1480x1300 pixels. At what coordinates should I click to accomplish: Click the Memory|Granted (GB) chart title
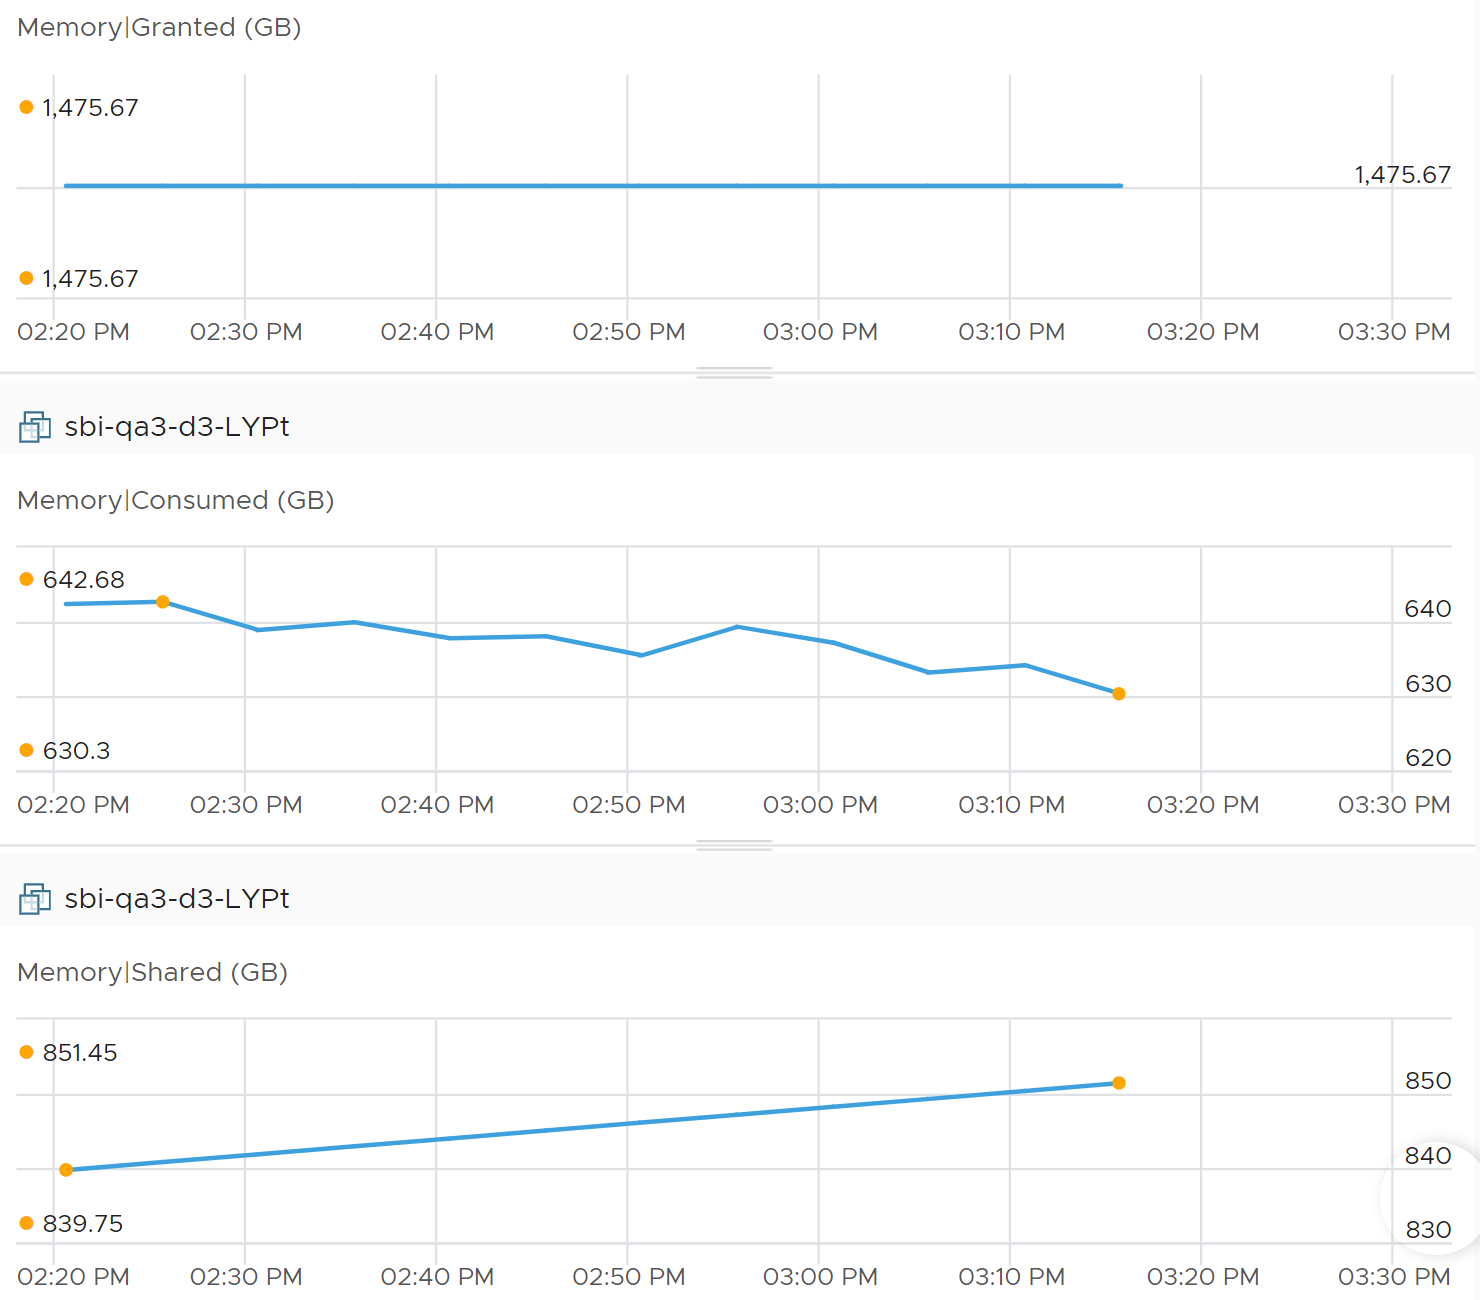(x=160, y=27)
